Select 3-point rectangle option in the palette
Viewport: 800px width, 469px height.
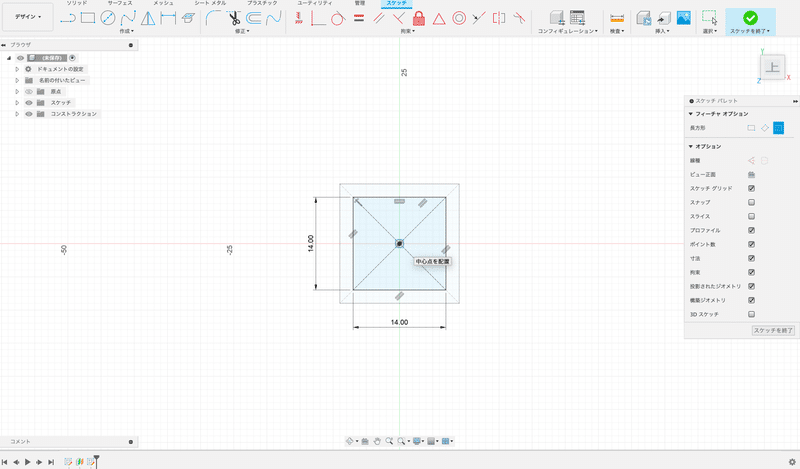coord(765,128)
